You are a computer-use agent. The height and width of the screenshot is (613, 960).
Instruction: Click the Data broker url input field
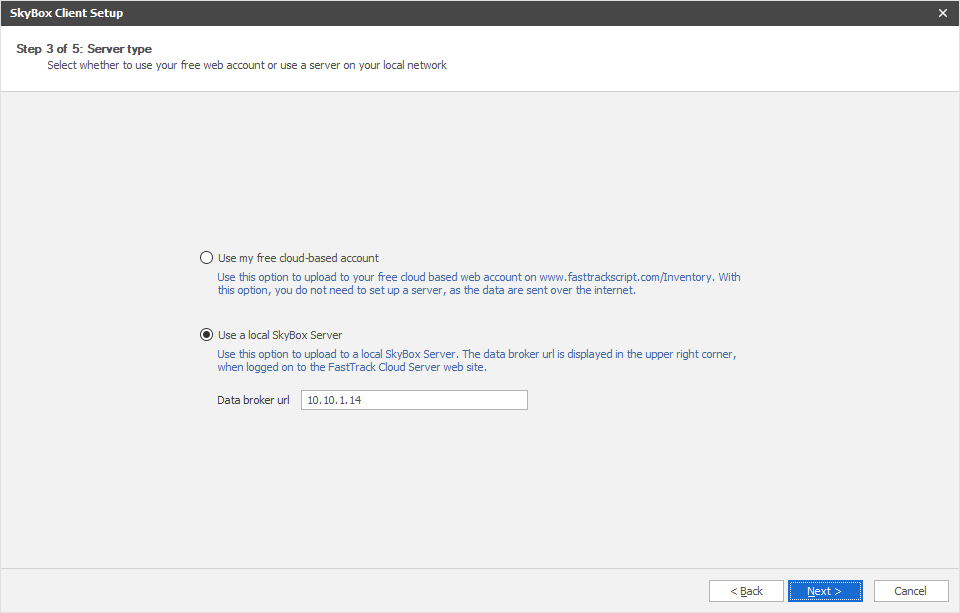[x=414, y=400]
